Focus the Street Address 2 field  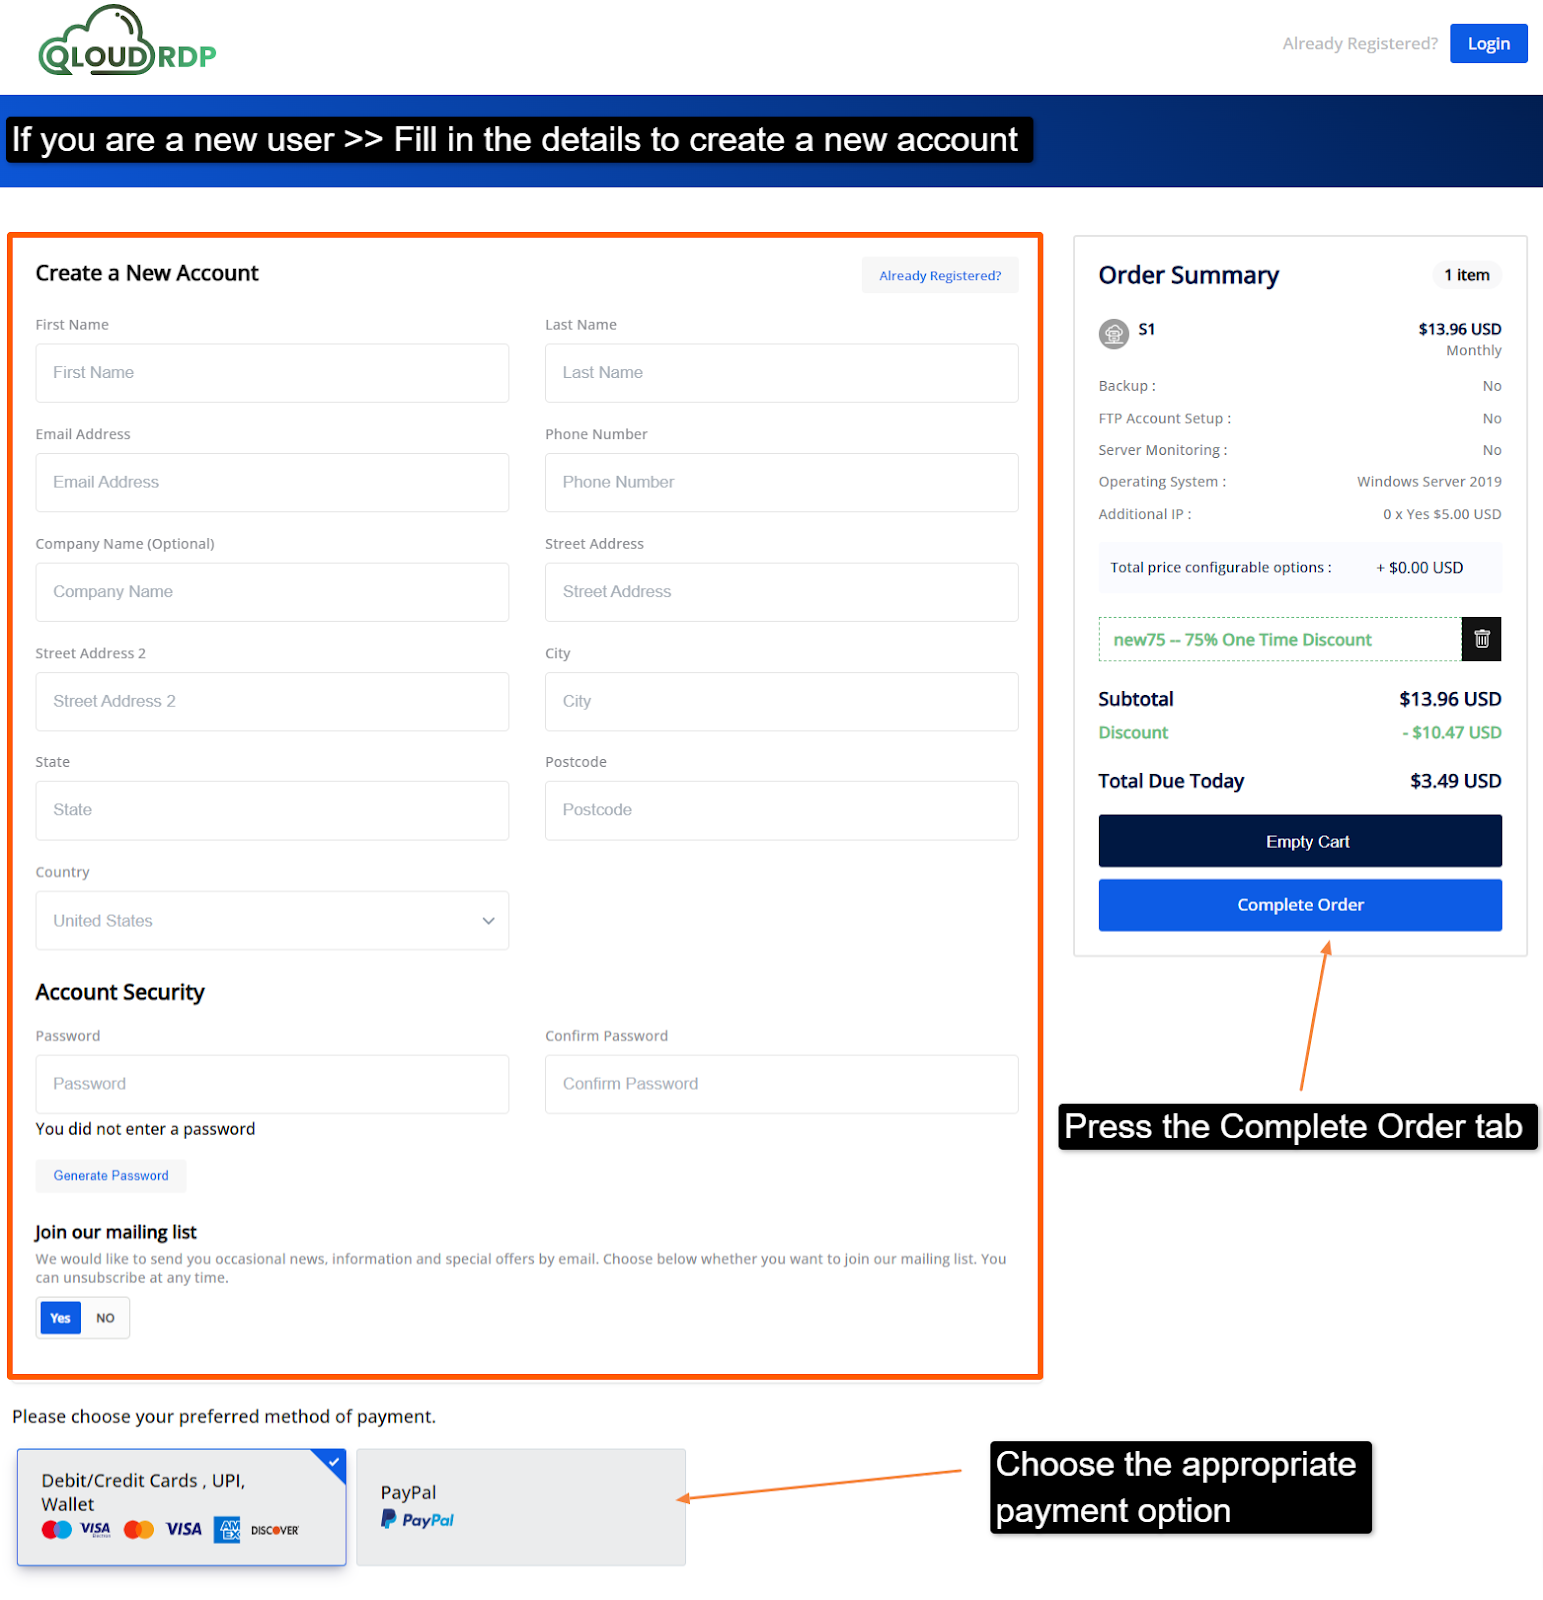[272, 701]
